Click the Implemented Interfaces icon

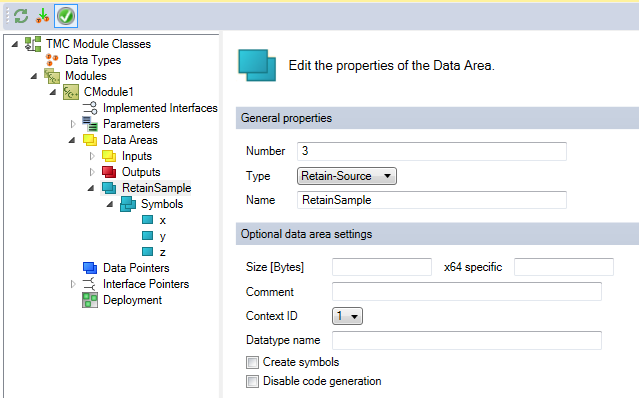90,108
